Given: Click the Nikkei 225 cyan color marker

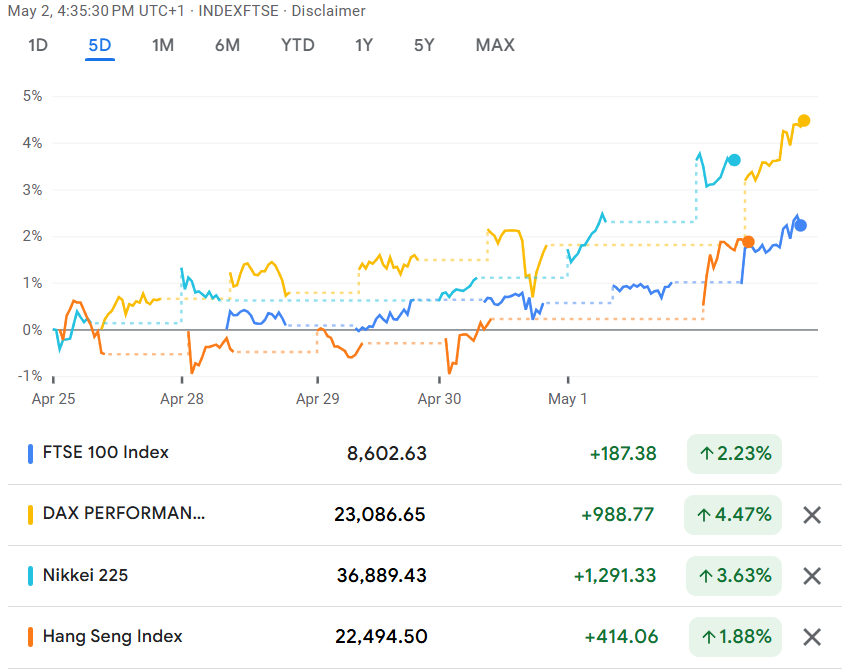Looking at the screenshot, I should [x=30, y=576].
